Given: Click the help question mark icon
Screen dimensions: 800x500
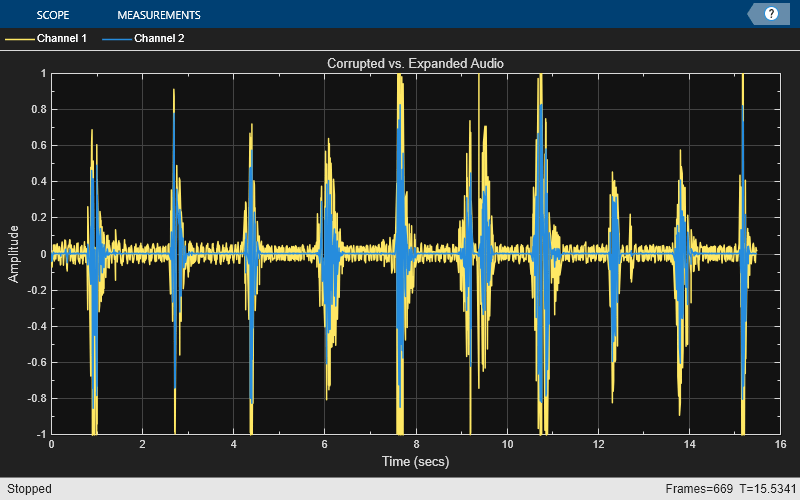Looking at the screenshot, I should click(771, 14).
